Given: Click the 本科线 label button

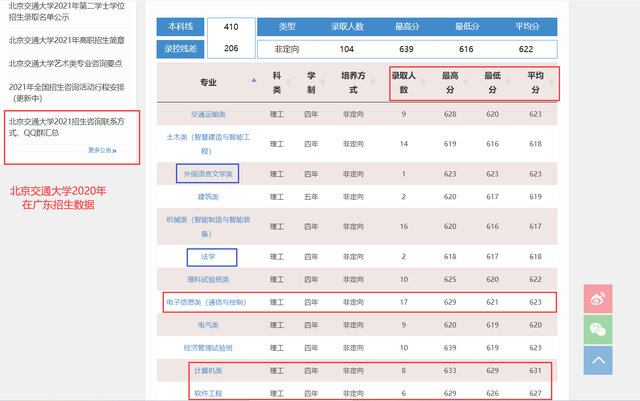Looking at the screenshot, I should tap(180, 27).
